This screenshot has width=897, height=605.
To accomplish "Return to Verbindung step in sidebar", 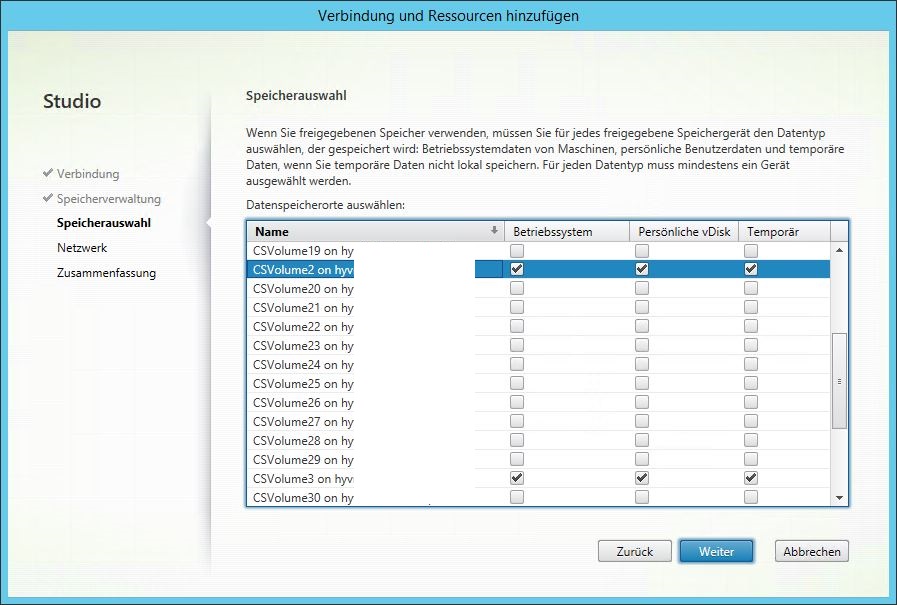I will tap(88, 174).
